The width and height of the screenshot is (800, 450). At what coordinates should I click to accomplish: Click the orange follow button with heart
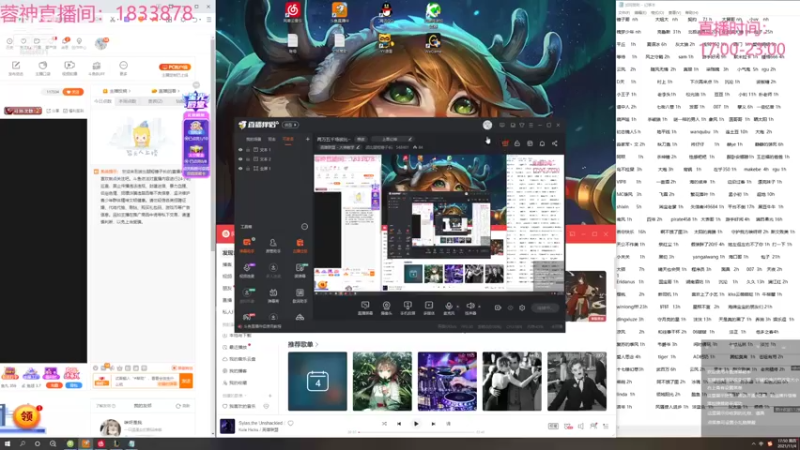tap(73, 92)
